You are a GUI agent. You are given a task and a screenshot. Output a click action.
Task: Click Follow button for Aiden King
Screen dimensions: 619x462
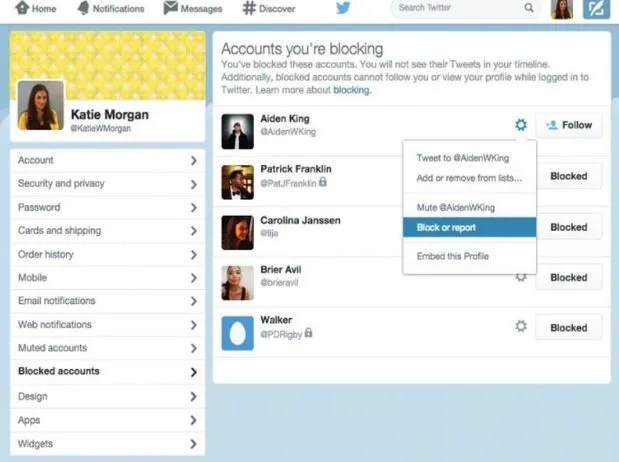568,125
